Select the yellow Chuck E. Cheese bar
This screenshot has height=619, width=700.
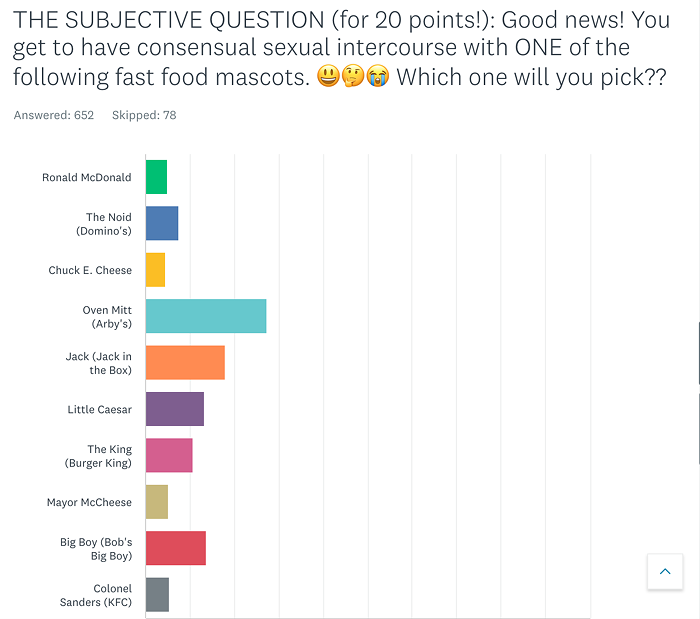(155, 270)
